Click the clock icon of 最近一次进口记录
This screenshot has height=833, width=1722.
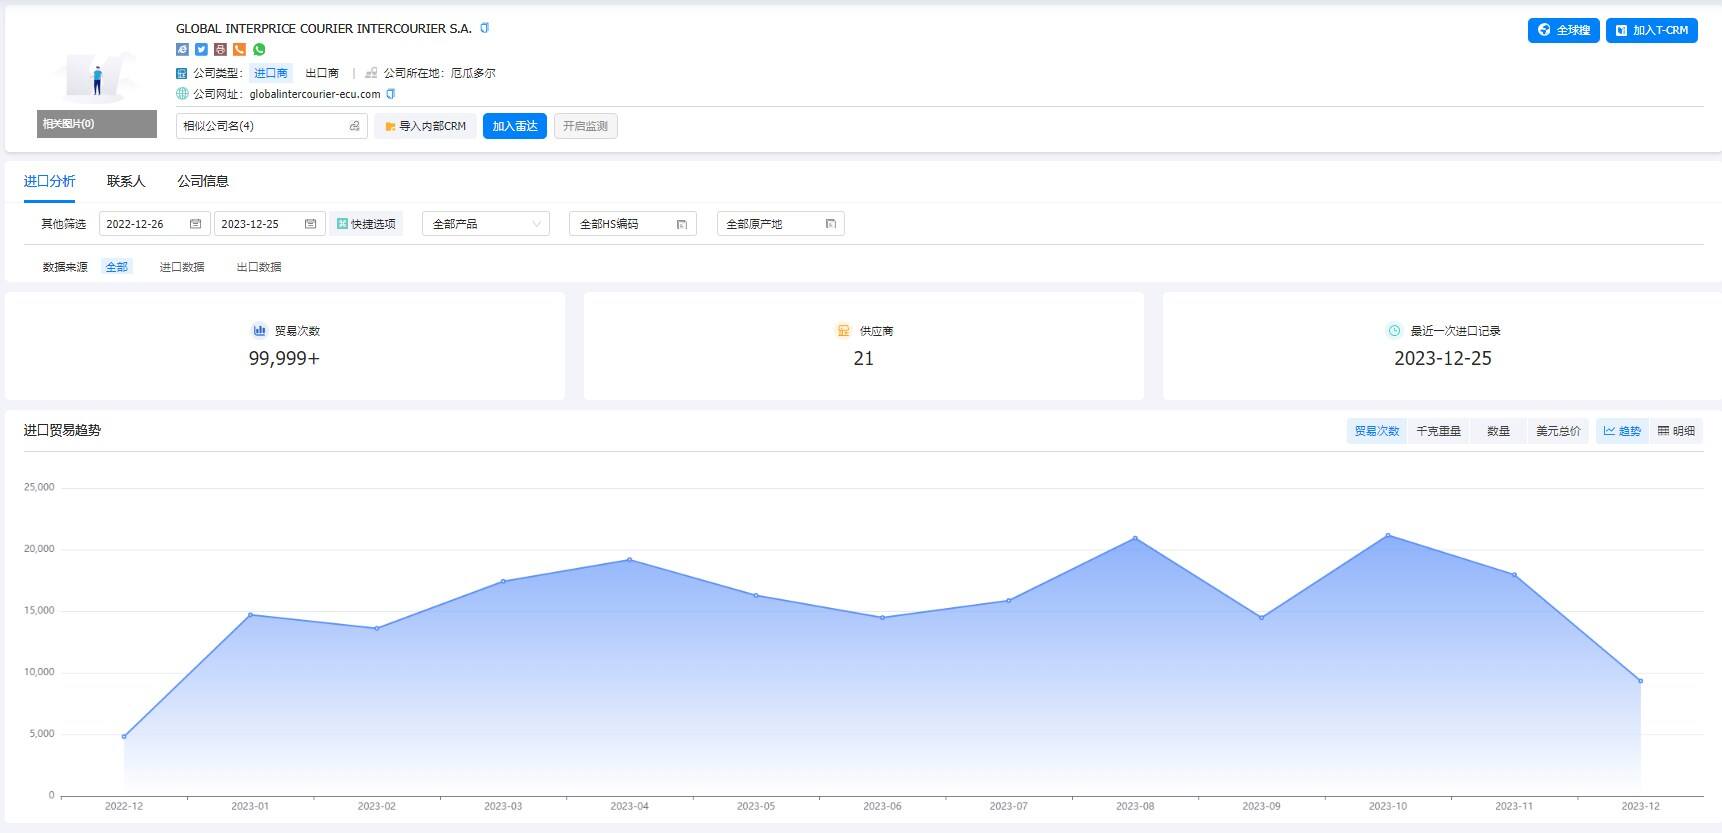coord(1394,331)
